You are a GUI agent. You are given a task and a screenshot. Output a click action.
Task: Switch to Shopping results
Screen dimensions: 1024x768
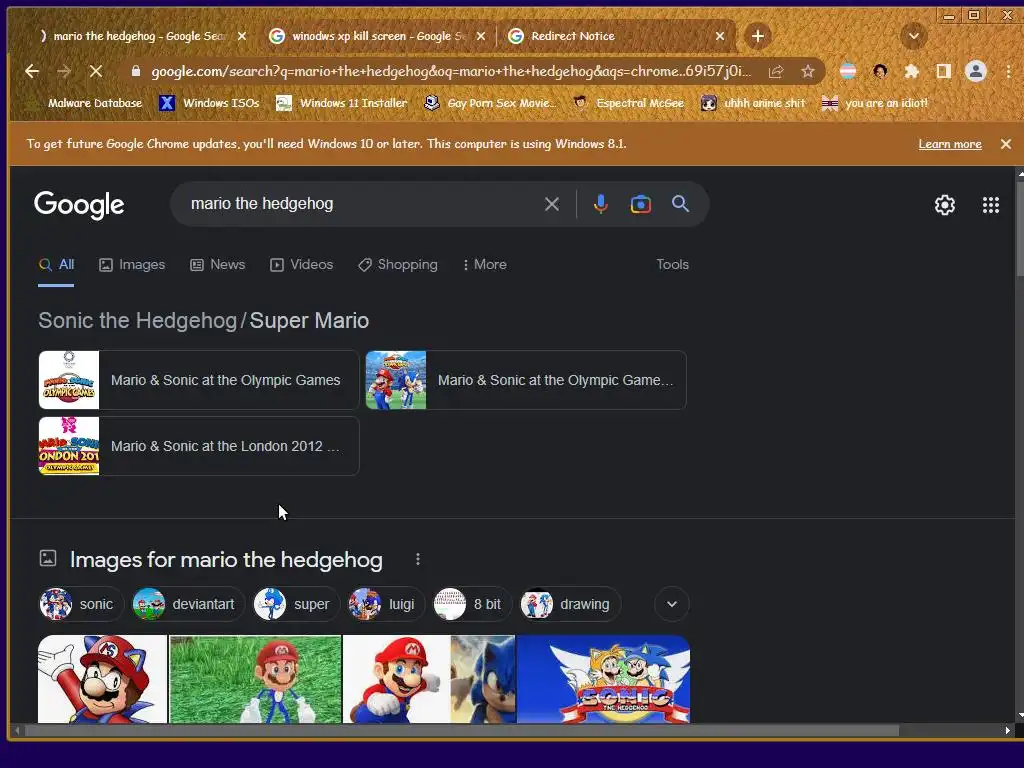(x=398, y=264)
